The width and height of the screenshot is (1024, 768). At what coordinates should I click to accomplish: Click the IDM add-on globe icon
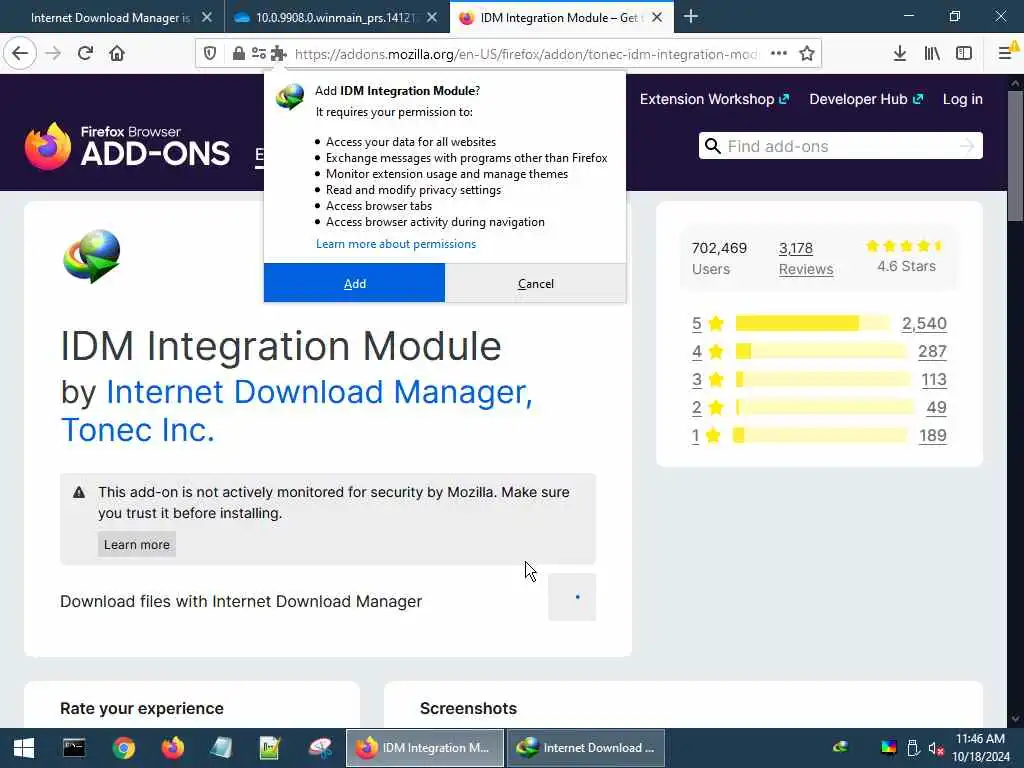(x=92, y=256)
